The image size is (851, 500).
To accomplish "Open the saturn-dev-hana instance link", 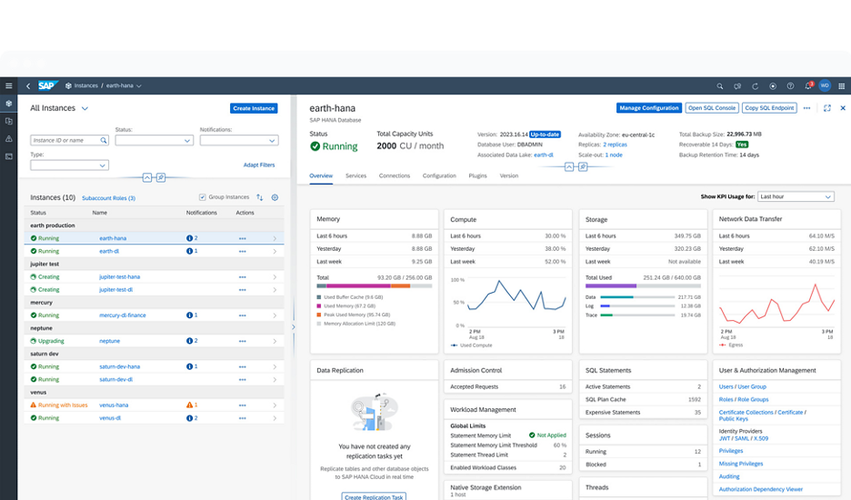I will 119,367.
